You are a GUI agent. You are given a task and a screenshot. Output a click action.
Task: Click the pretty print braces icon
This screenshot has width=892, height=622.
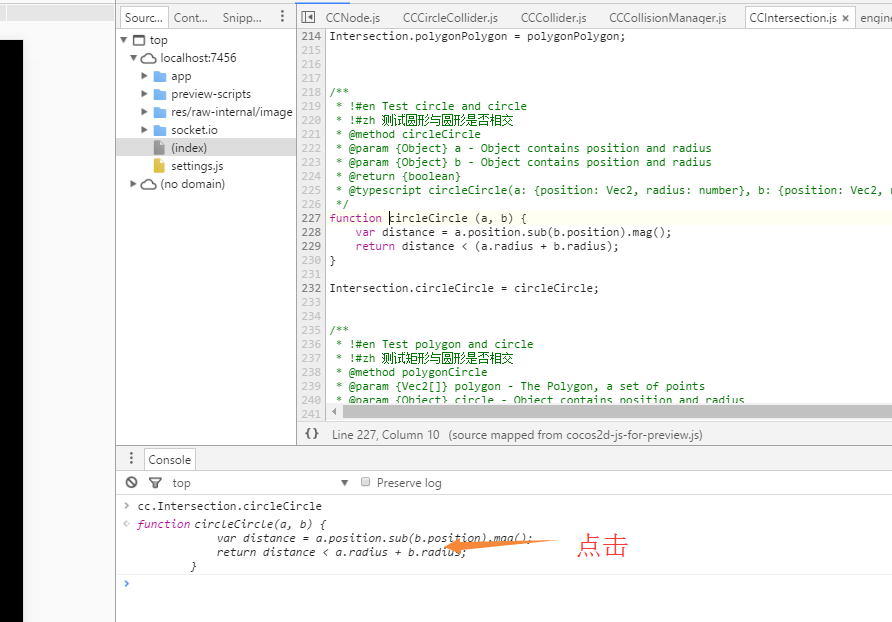point(312,434)
